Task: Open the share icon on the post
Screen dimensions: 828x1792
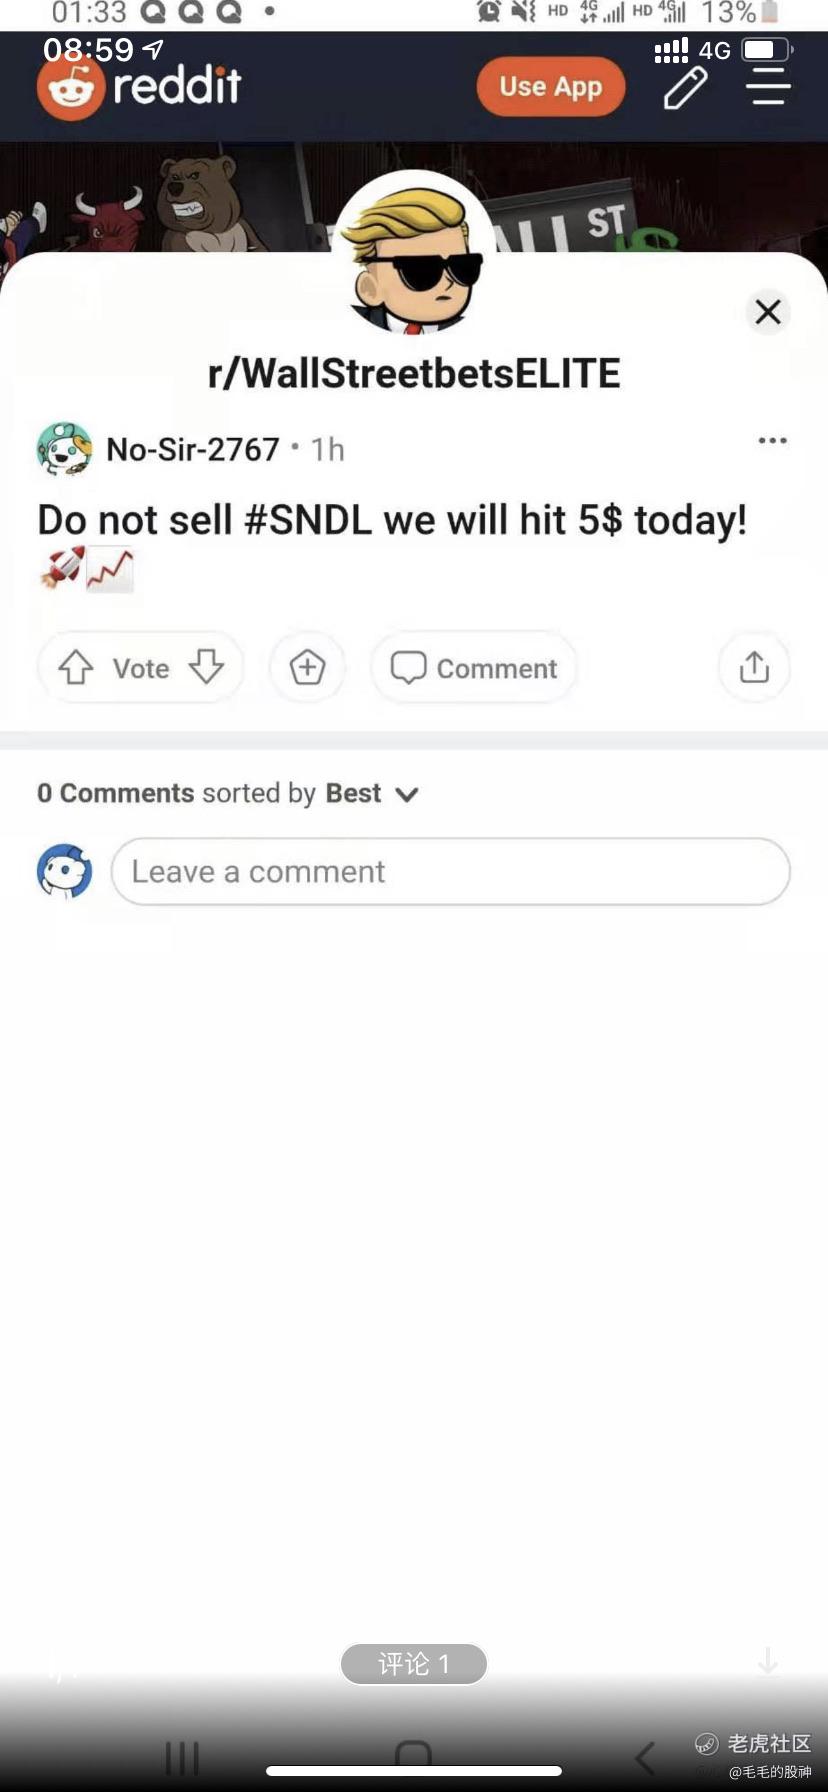Action: (x=754, y=668)
